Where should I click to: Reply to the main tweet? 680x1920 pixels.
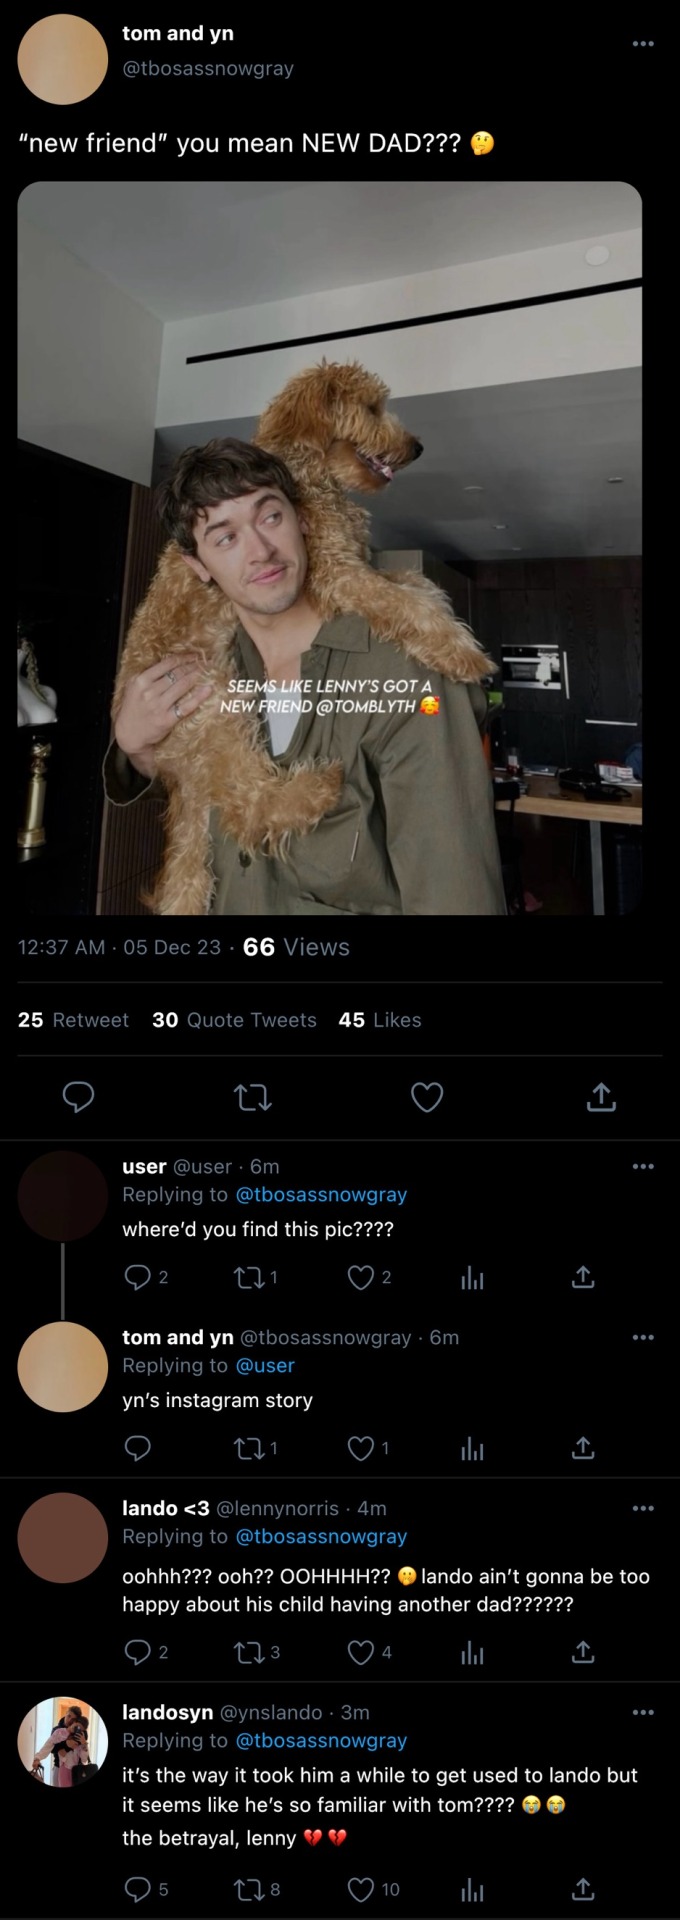[x=78, y=1097]
